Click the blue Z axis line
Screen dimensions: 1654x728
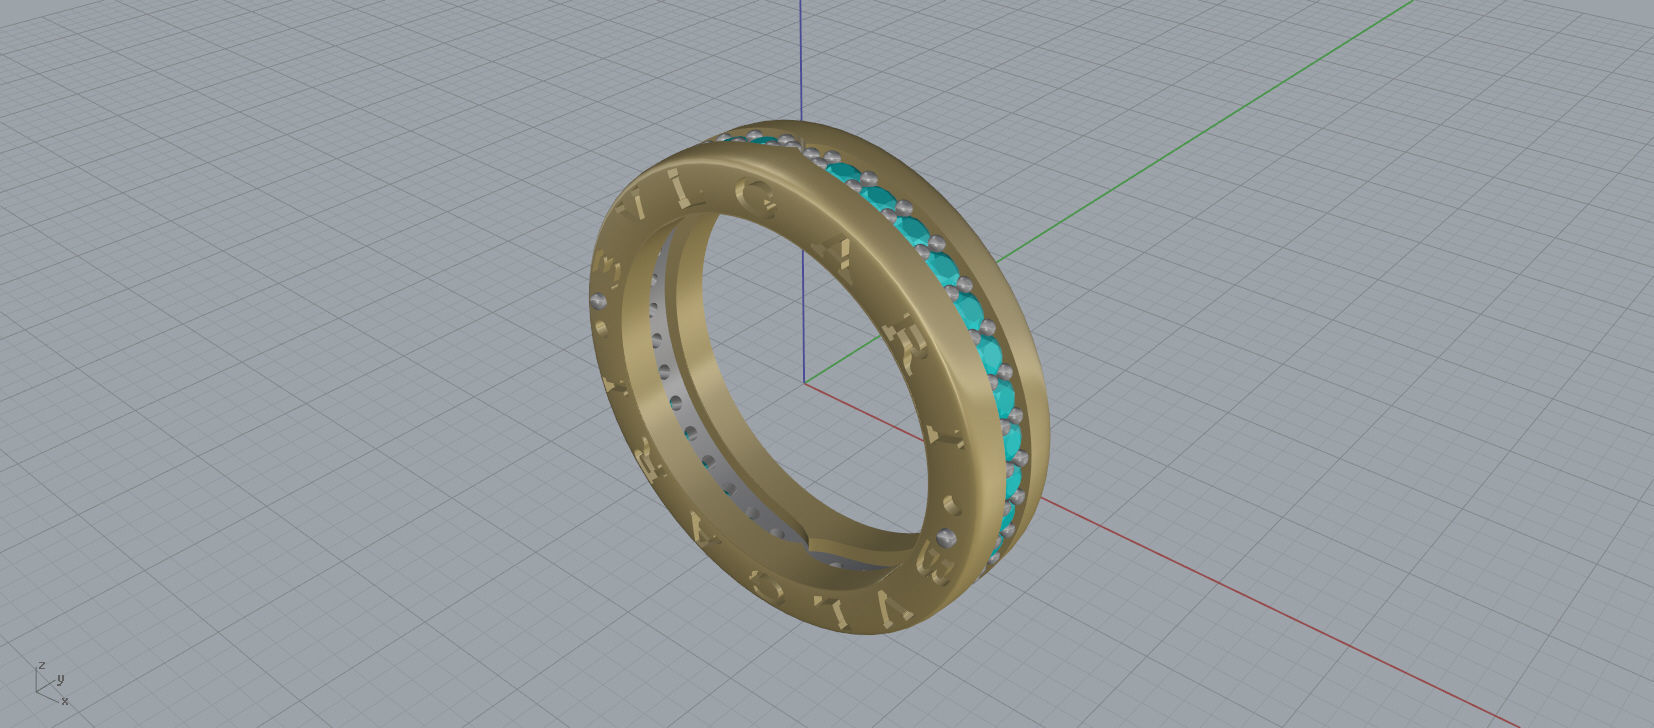(x=802, y=60)
